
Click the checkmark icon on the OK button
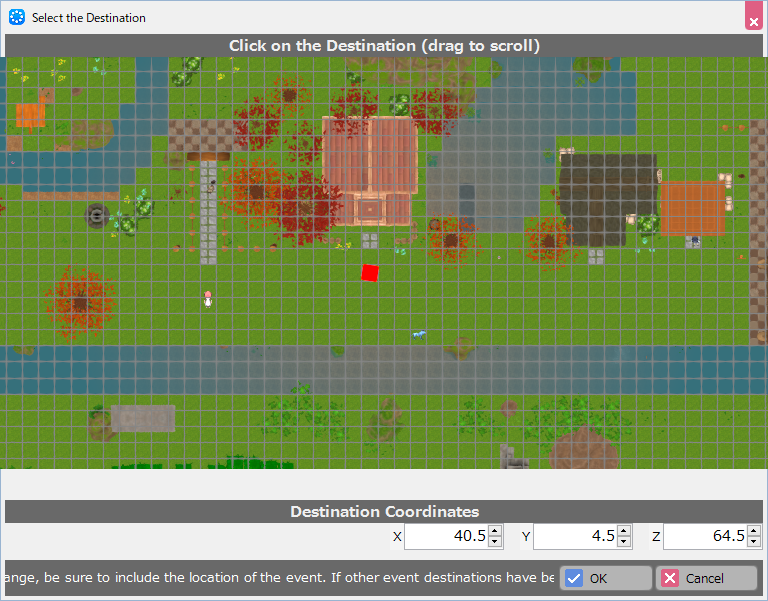(x=574, y=578)
